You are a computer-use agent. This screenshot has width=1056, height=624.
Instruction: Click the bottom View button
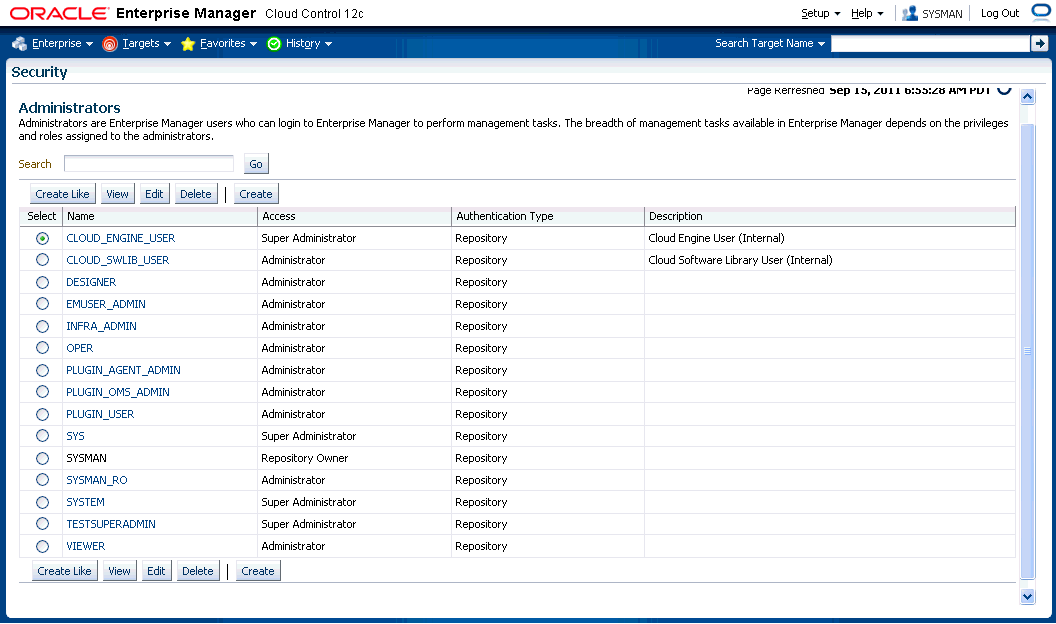click(x=119, y=571)
